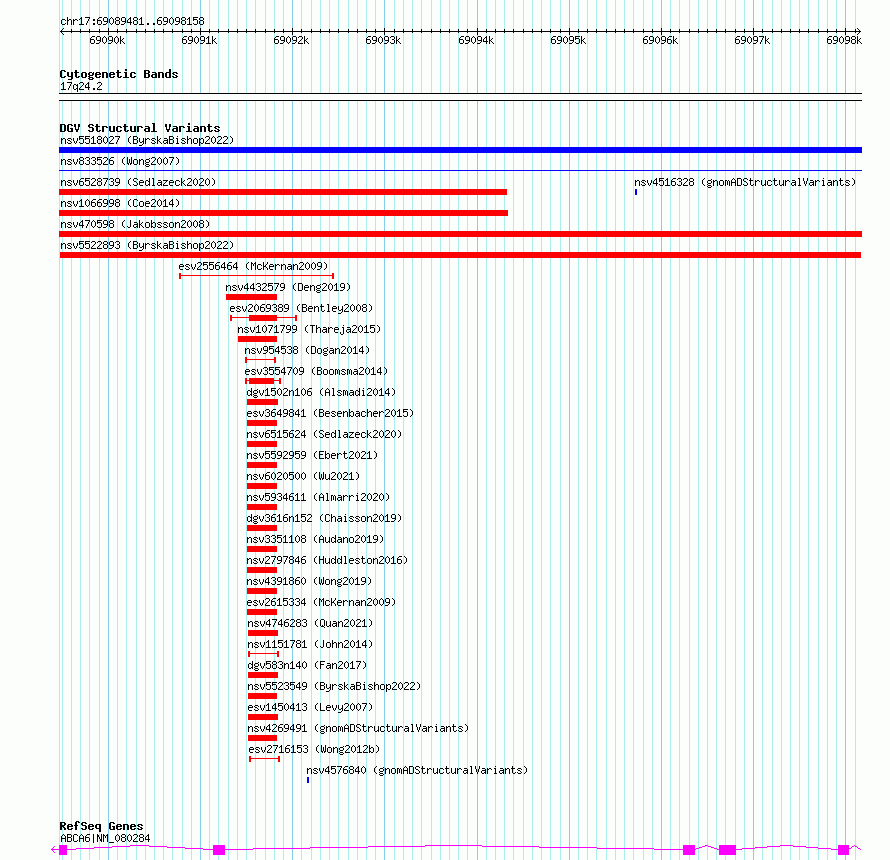Click the nsv5518027 (ByrskaBishop2022) blue bar
Image resolution: width=890 pixels, height=860 pixels.
pyautogui.click(x=460, y=150)
